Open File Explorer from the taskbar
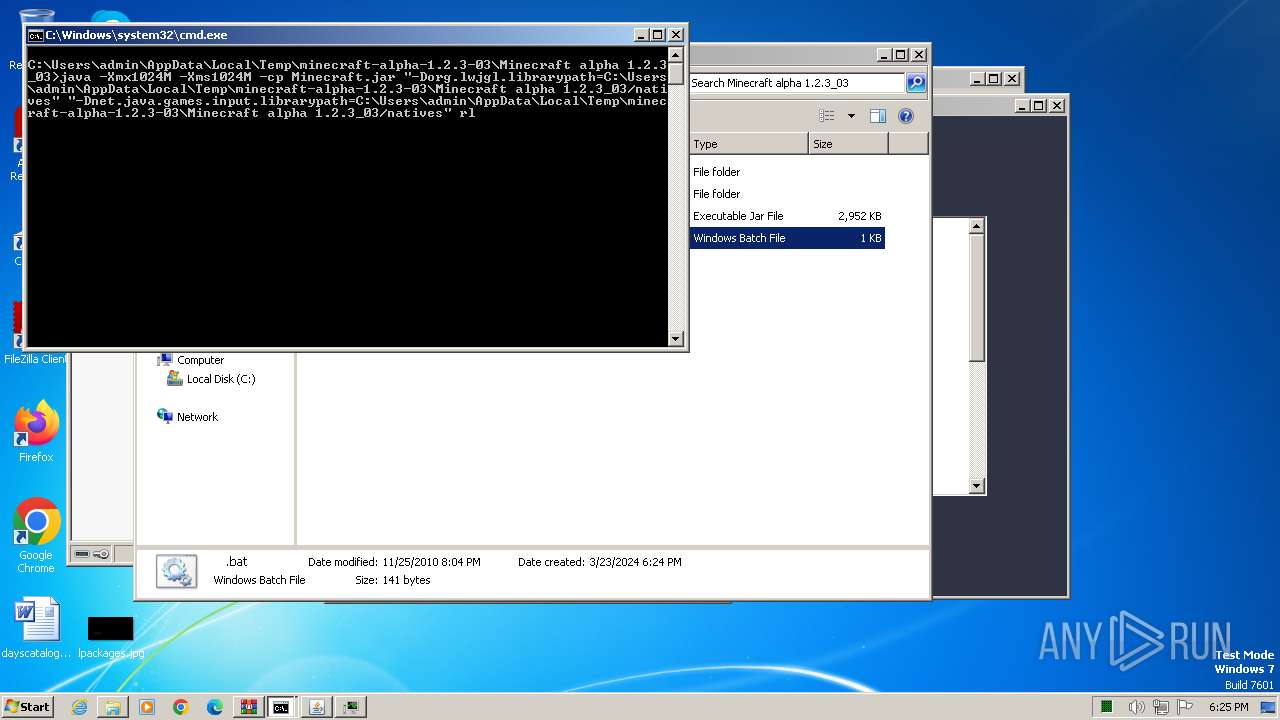This screenshot has width=1280, height=720. point(113,707)
